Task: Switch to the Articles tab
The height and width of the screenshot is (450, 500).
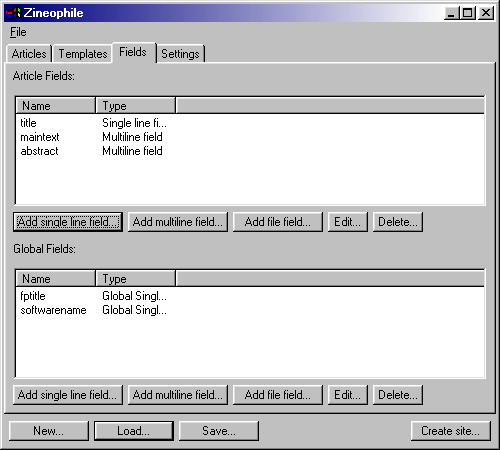Action: click(x=29, y=54)
